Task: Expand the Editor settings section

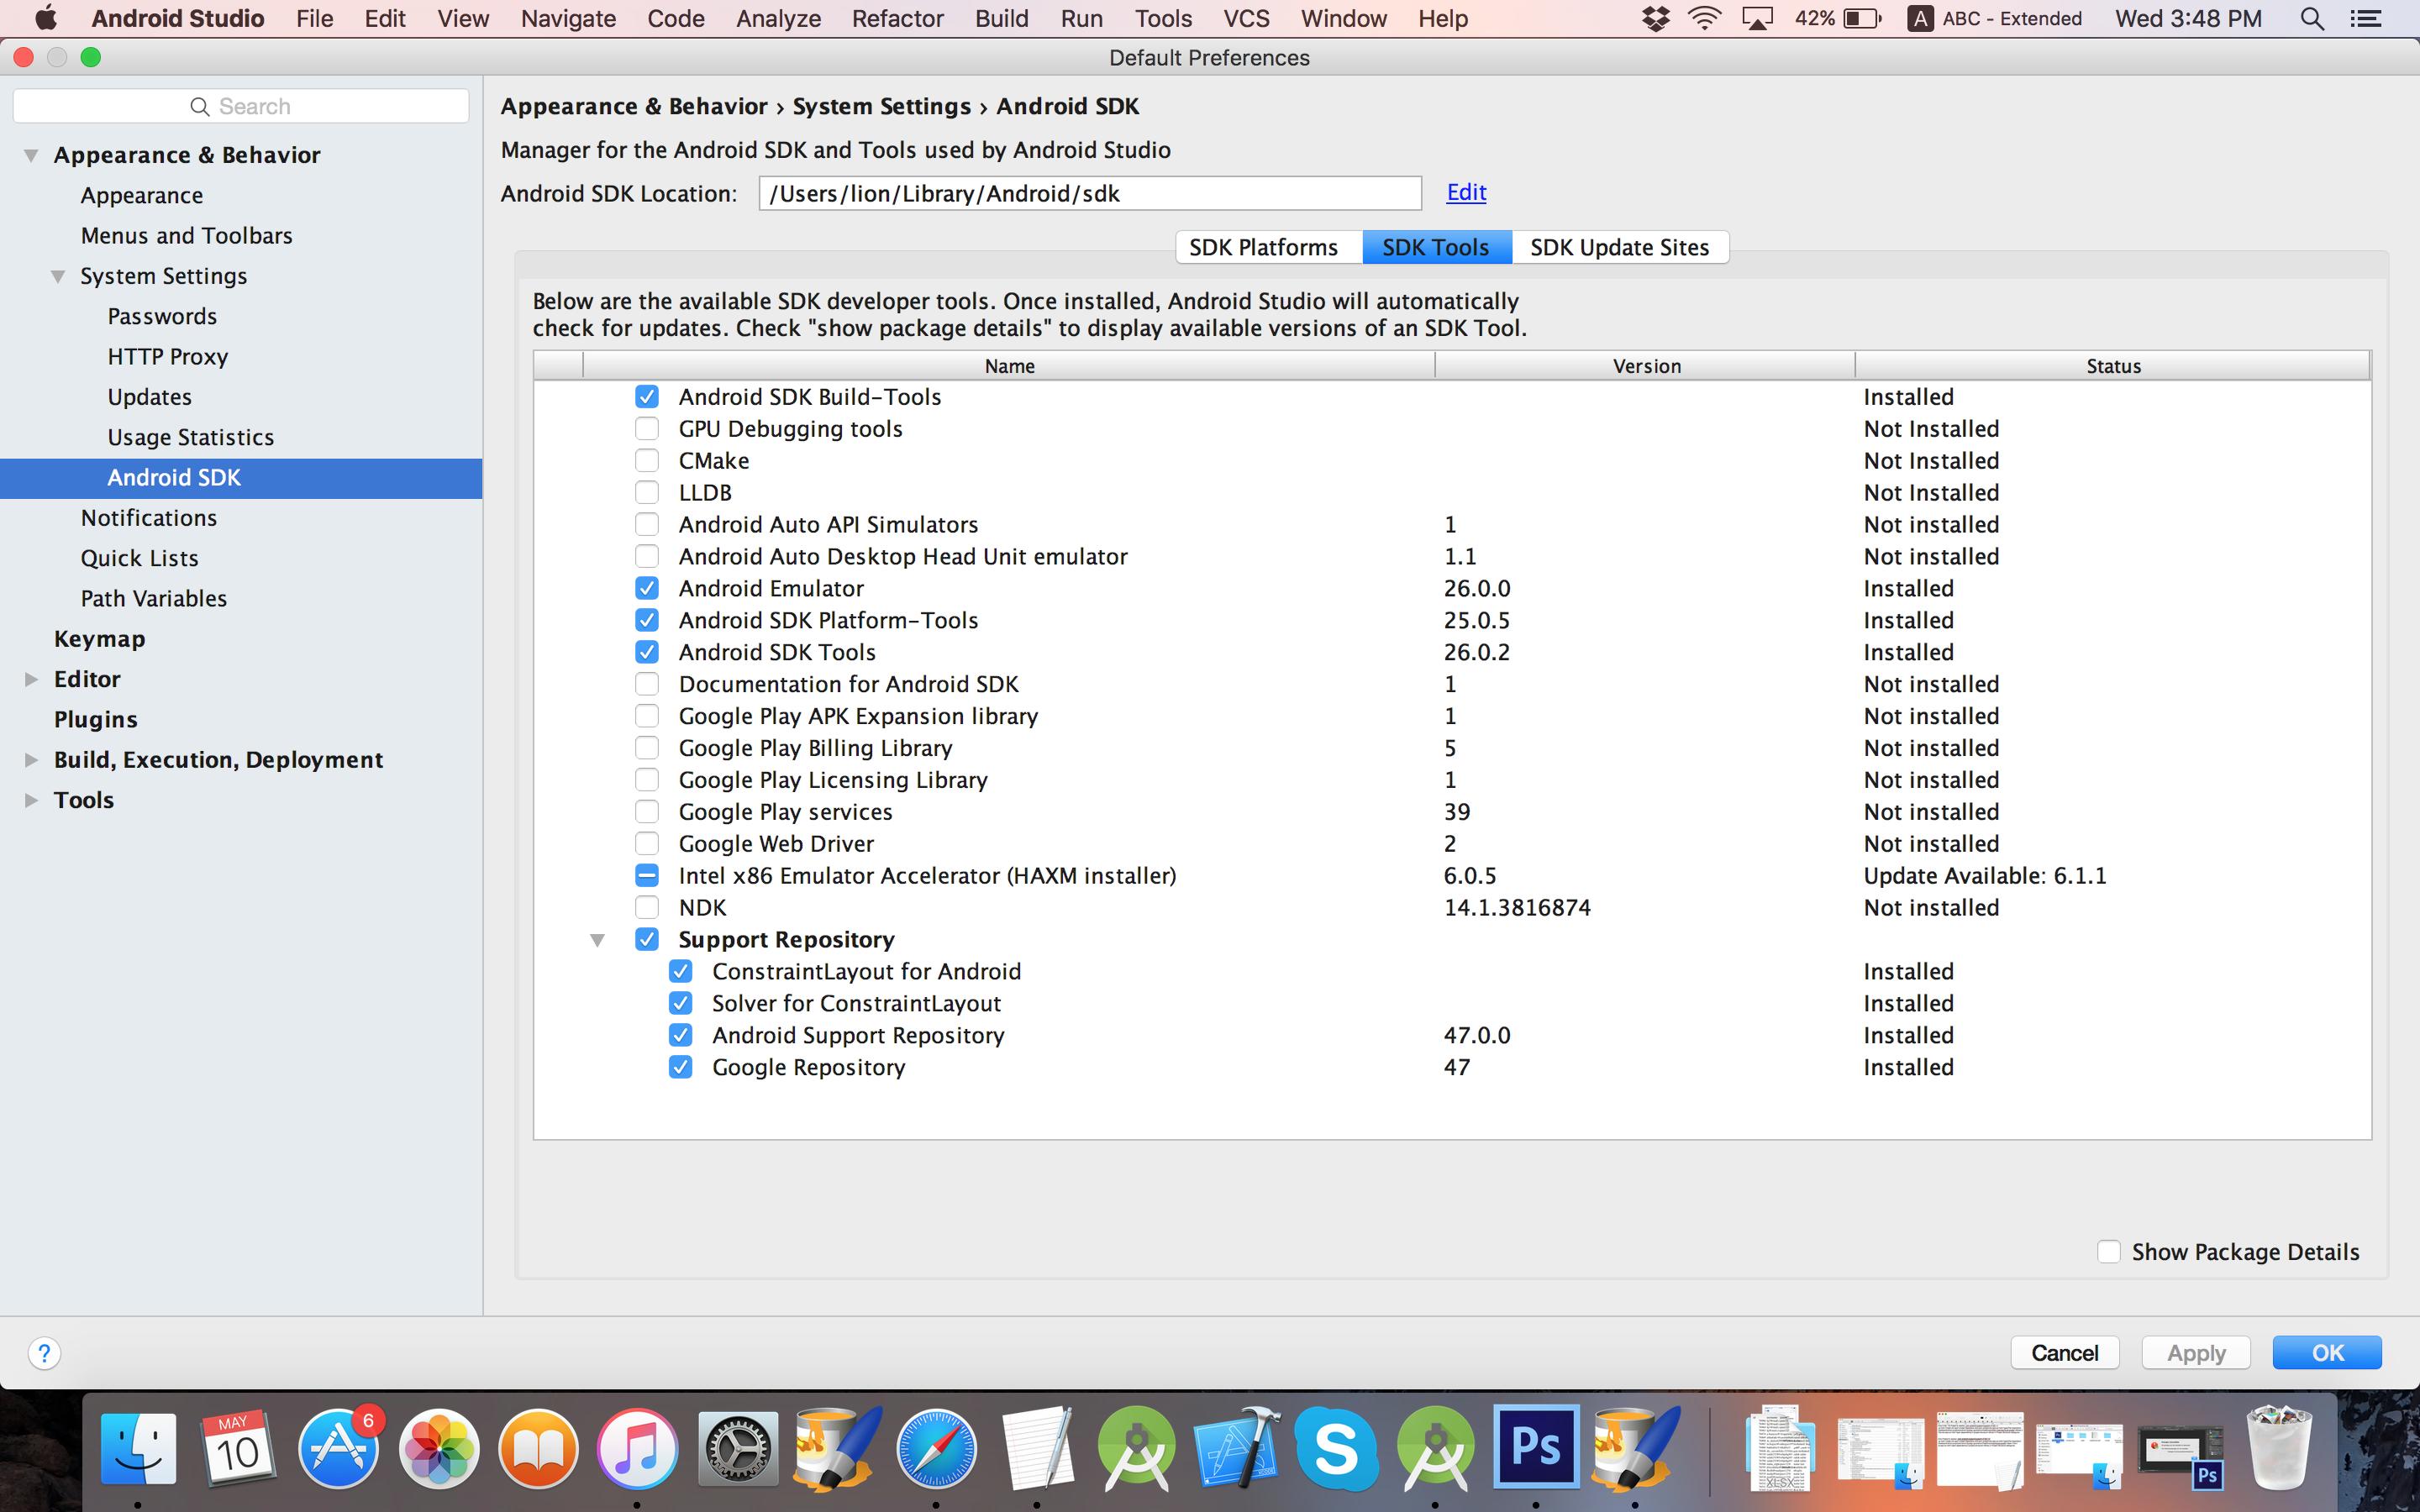Action: pyautogui.click(x=31, y=680)
